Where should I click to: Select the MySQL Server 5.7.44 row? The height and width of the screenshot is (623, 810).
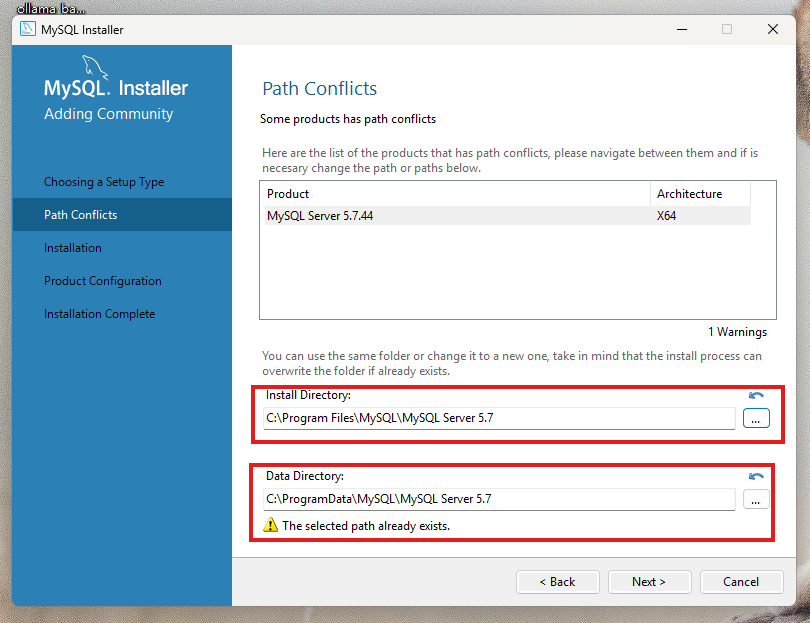(508, 215)
